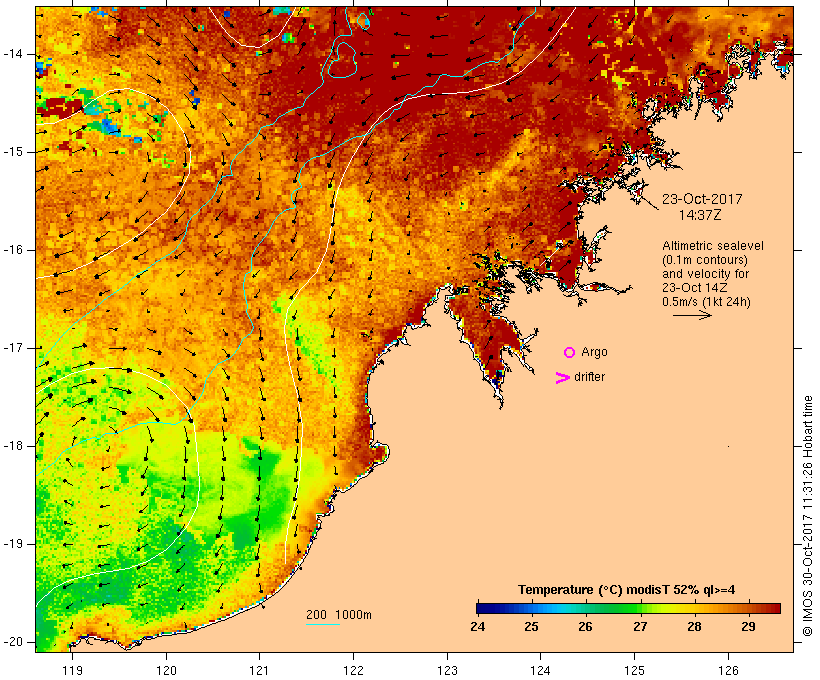The width and height of the screenshot is (820, 680).
Task: Click 'and velocity for' text line
Action: [705, 274]
